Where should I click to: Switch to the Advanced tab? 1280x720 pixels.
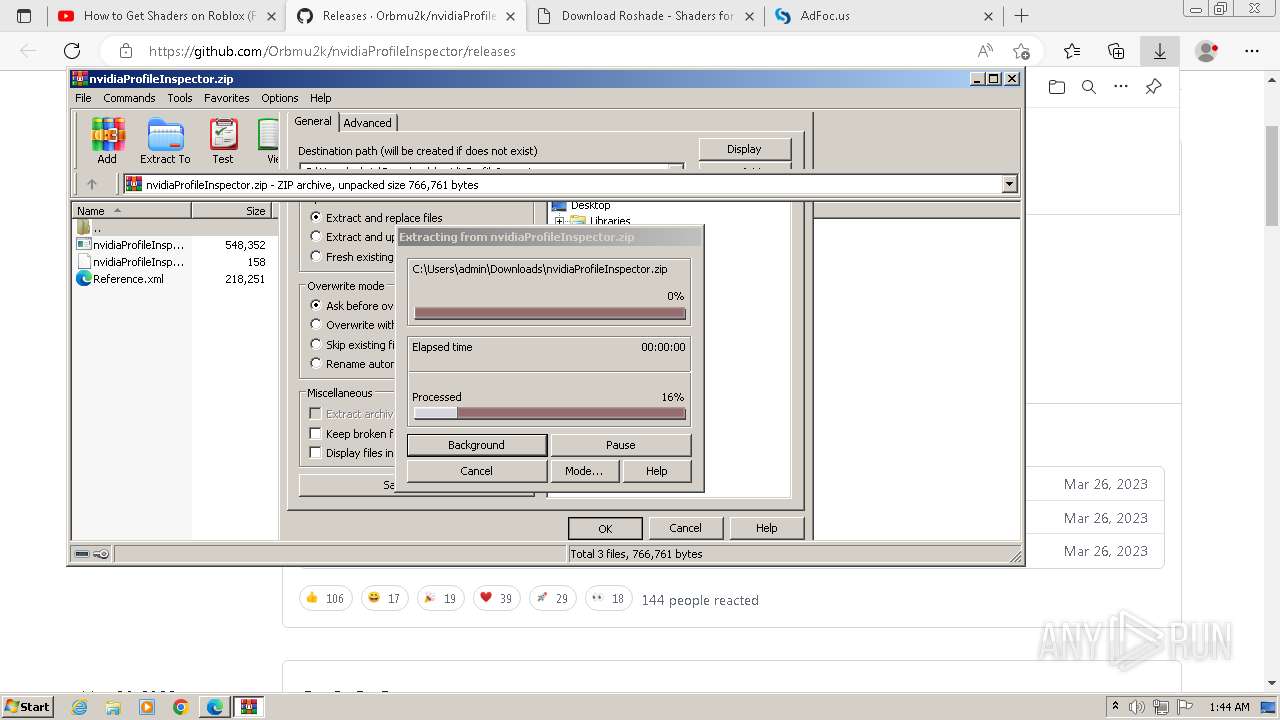(x=368, y=123)
